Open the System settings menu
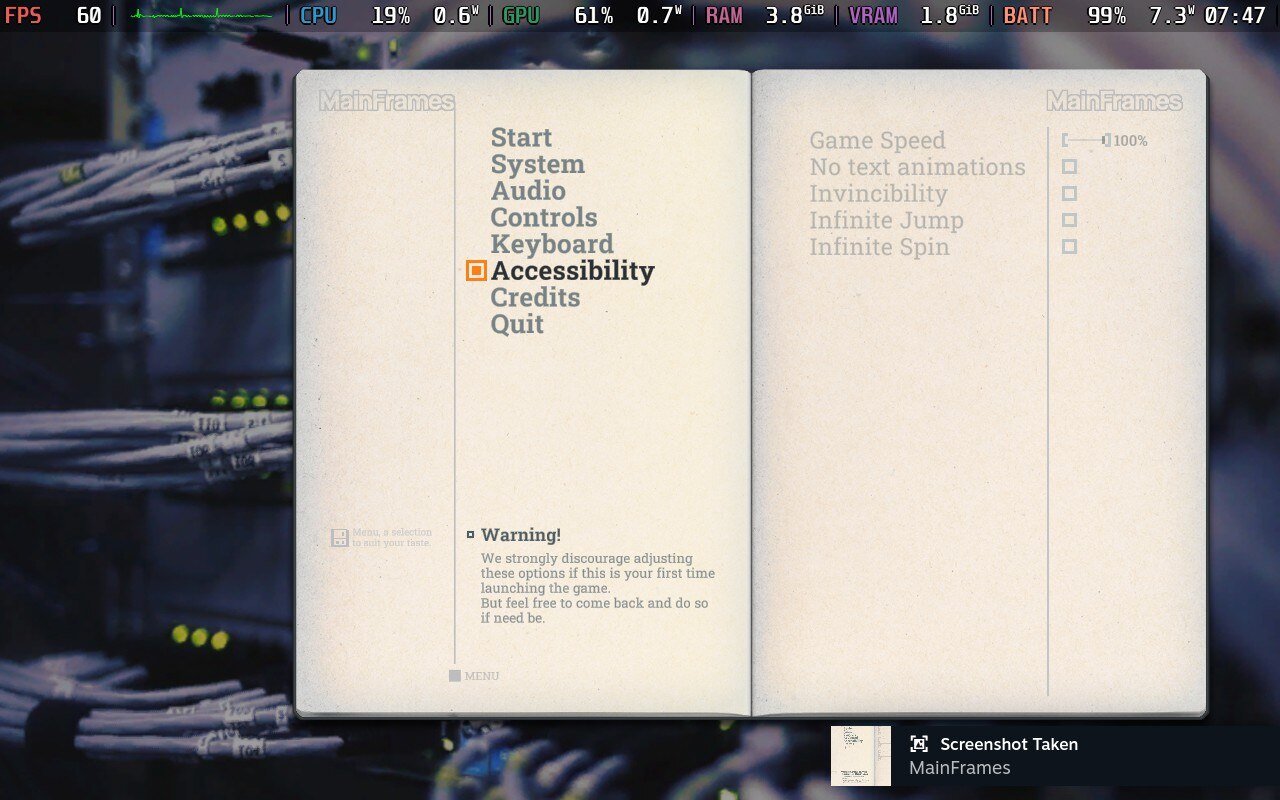The image size is (1280, 800). (x=537, y=165)
